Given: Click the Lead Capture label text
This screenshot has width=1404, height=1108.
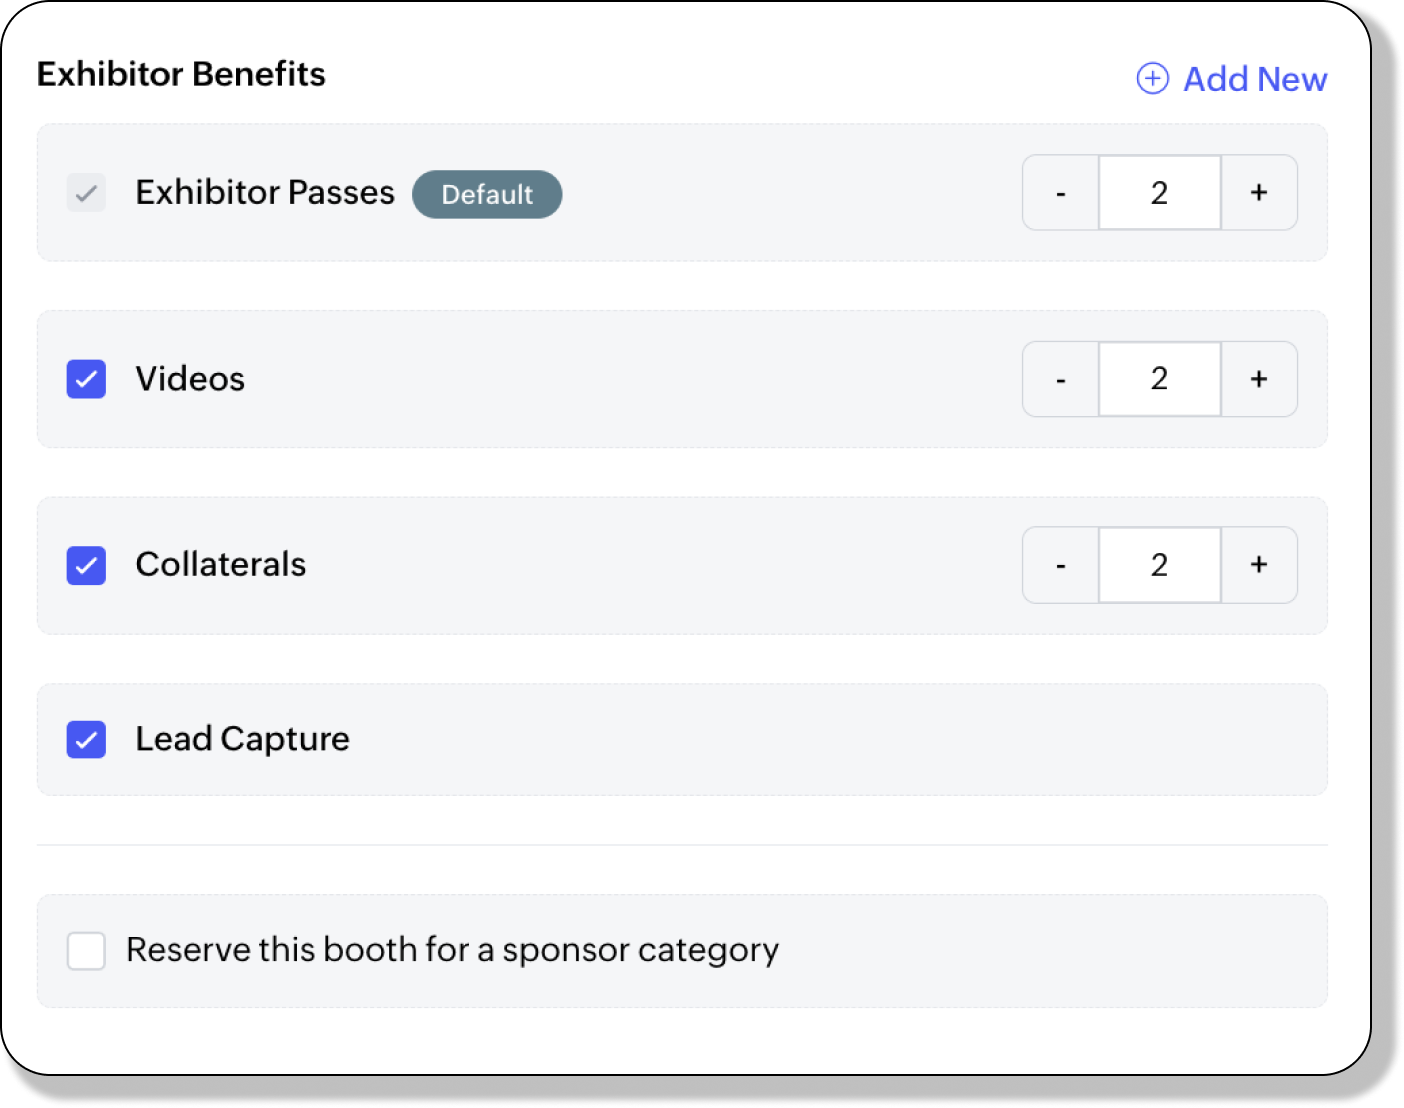Looking at the screenshot, I should [x=242, y=739].
